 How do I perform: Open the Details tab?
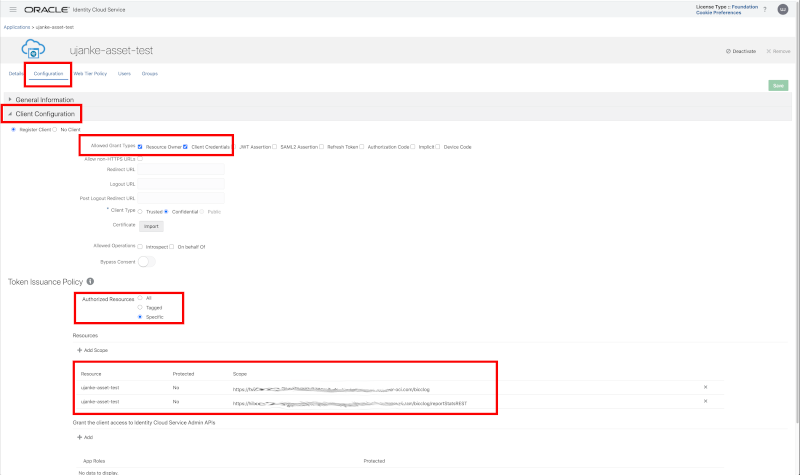pos(16,73)
